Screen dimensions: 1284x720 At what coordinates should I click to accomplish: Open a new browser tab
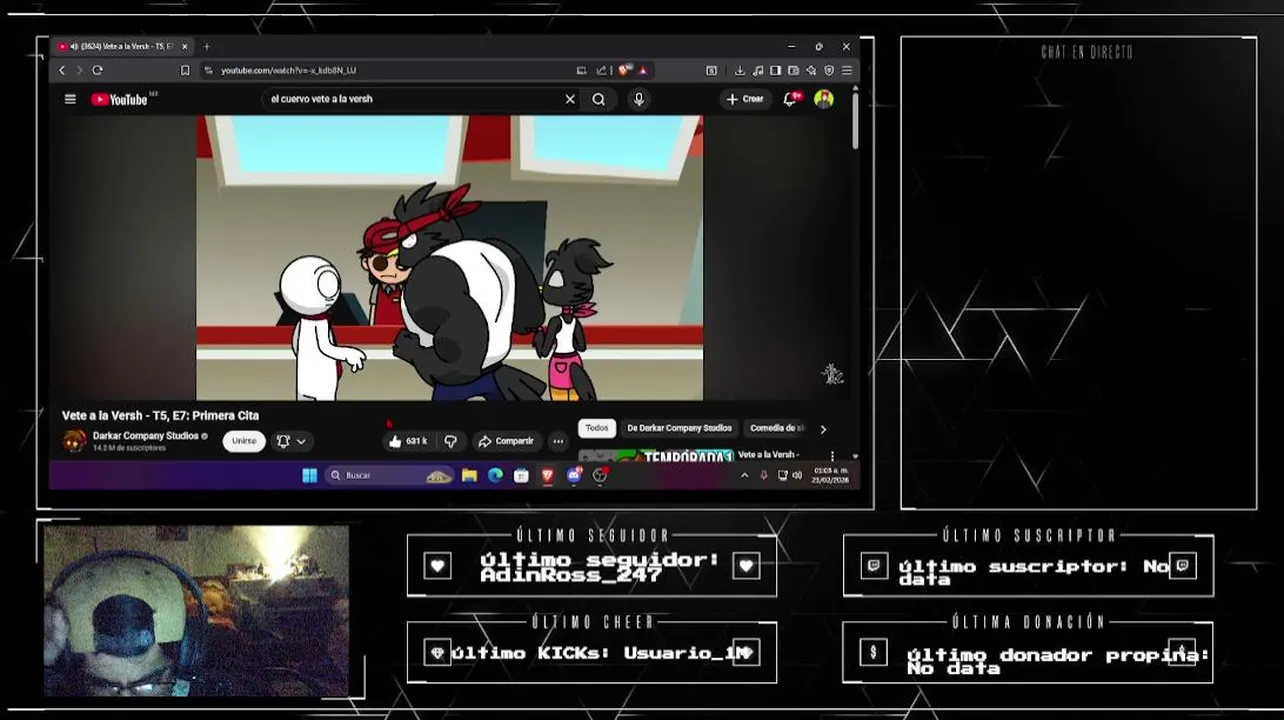coord(207,46)
